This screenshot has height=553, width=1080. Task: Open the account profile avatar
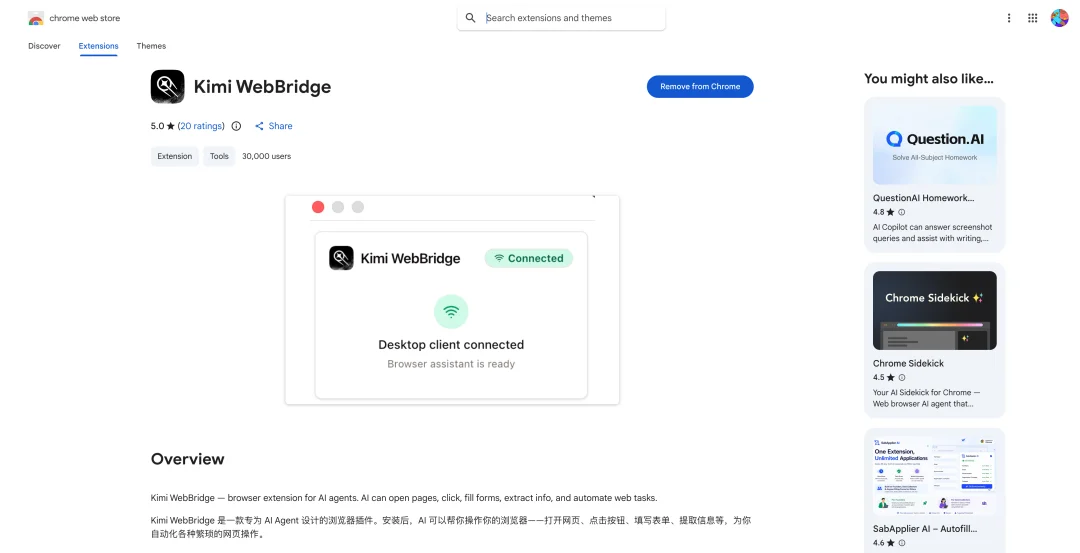[x=1059, y=18]
